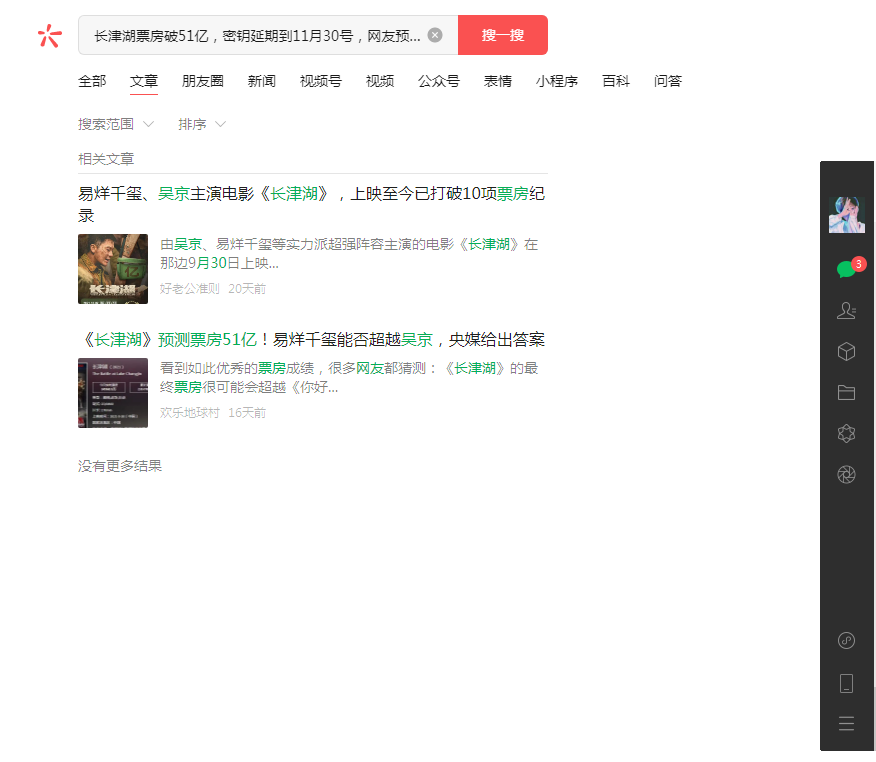Open the Favorites cube icon
Screen dimensions: 876x762
click(846, 351)
